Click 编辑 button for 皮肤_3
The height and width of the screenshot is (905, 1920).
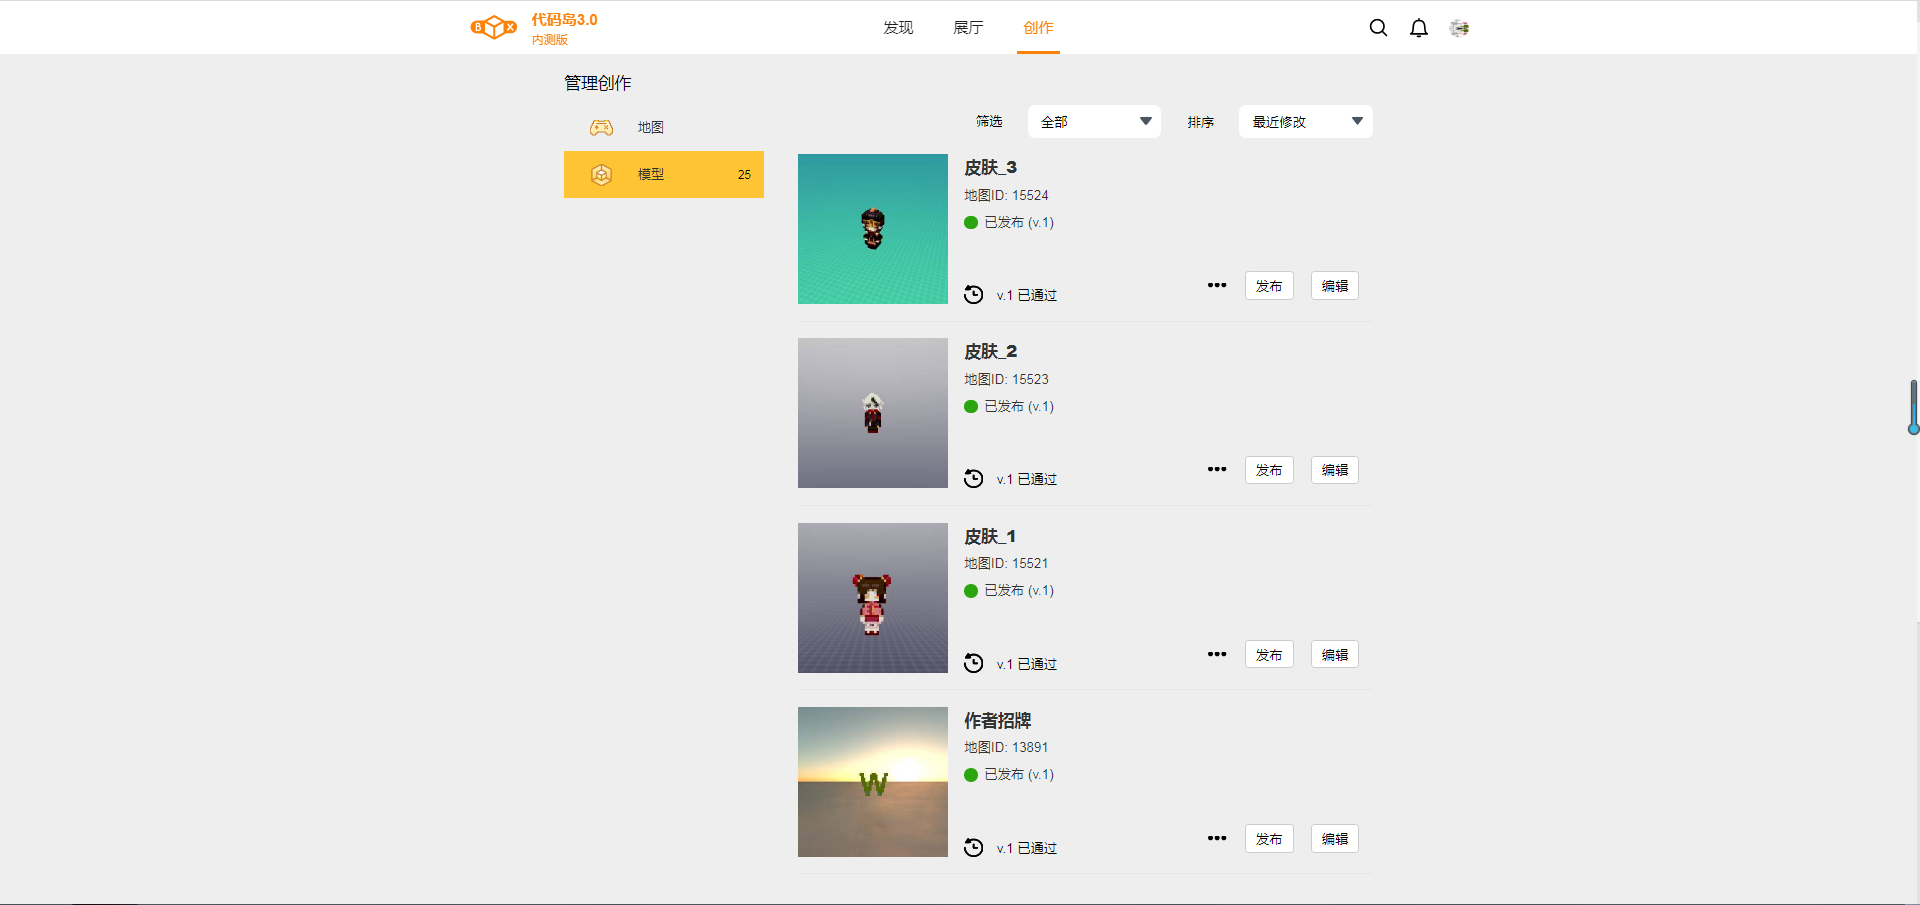click(1335, 285)
